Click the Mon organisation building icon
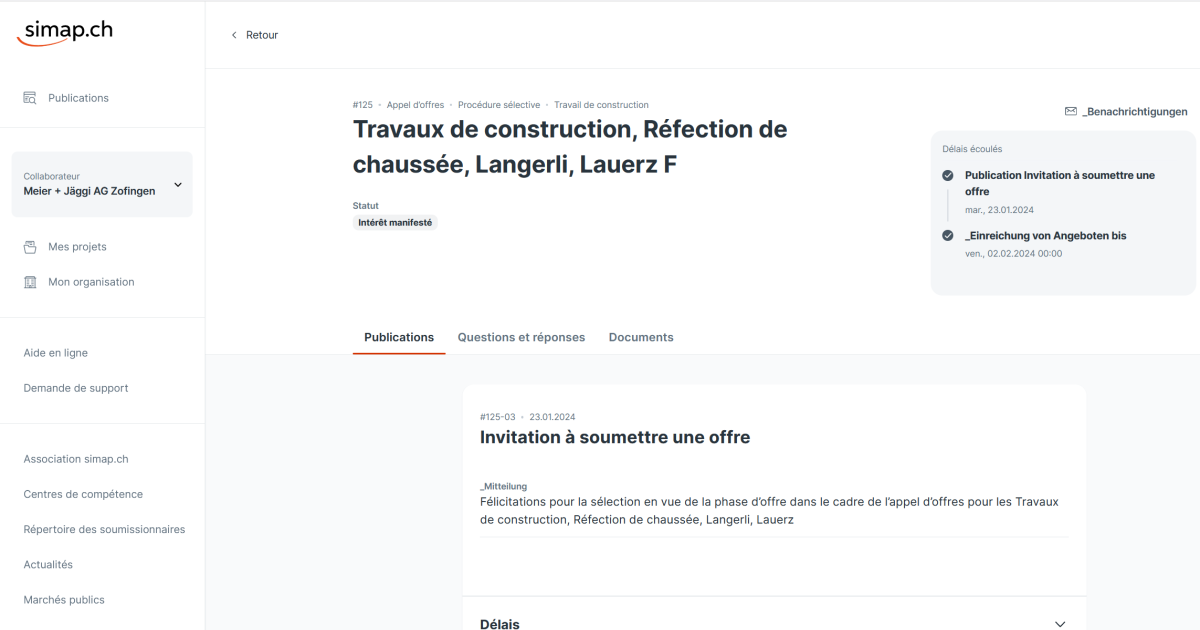Image resolution: width=1200 pixels, height=630 pixels. point(31,281)
